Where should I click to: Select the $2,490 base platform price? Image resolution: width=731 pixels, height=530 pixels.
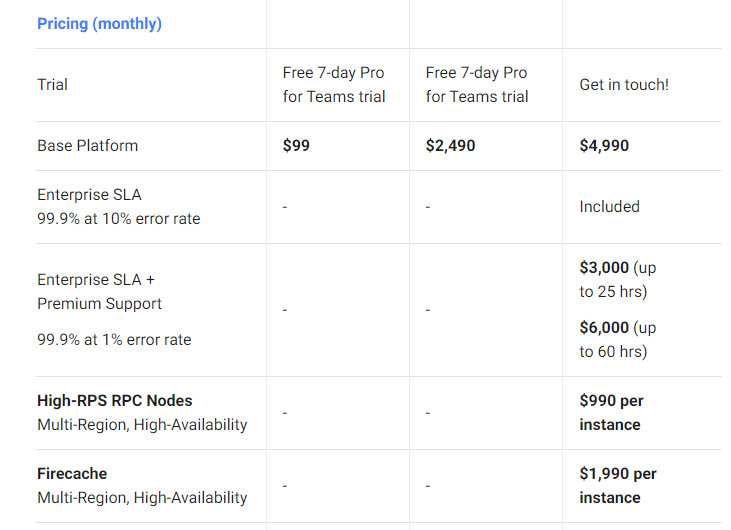pyautogui.click(x=451, y=146)
